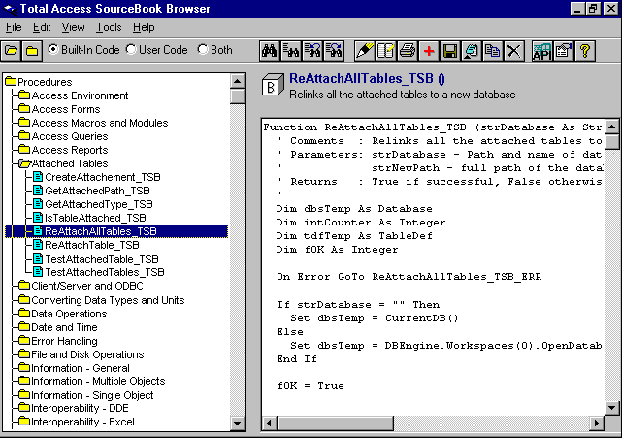This screenshot has width=622, height=438.
Task: Select the User Code radio button
Action: point(131,49)
